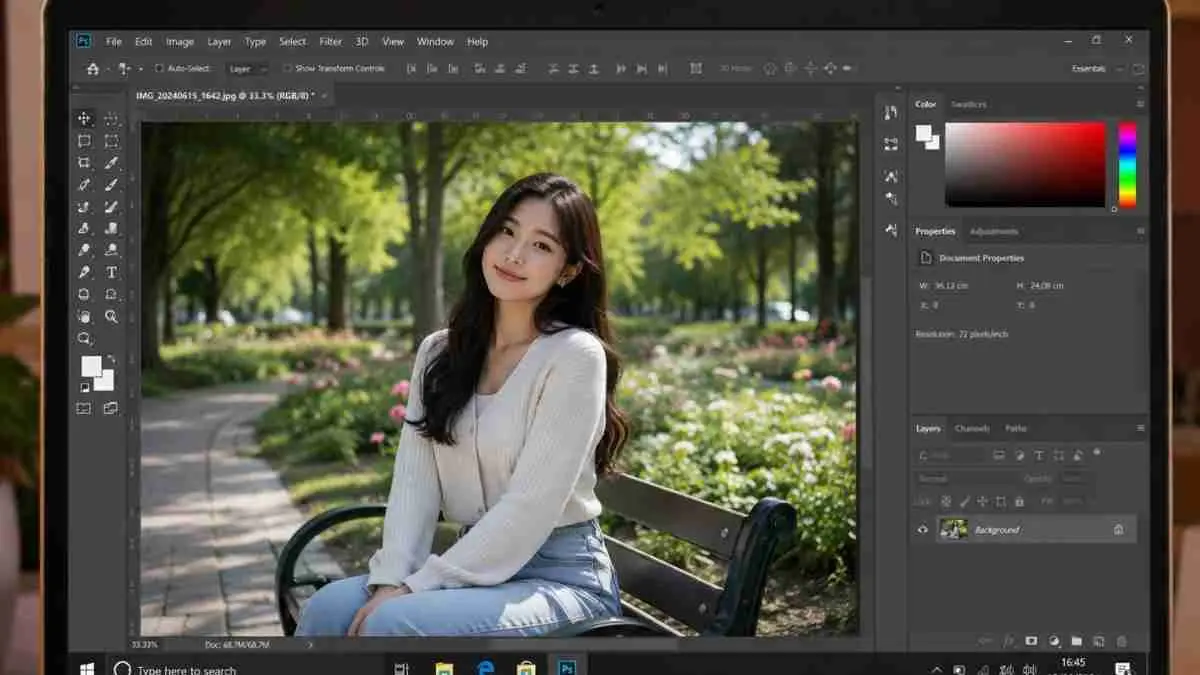
Task: Toggle Lock position in the Layers panel
Action: point(981,501)
